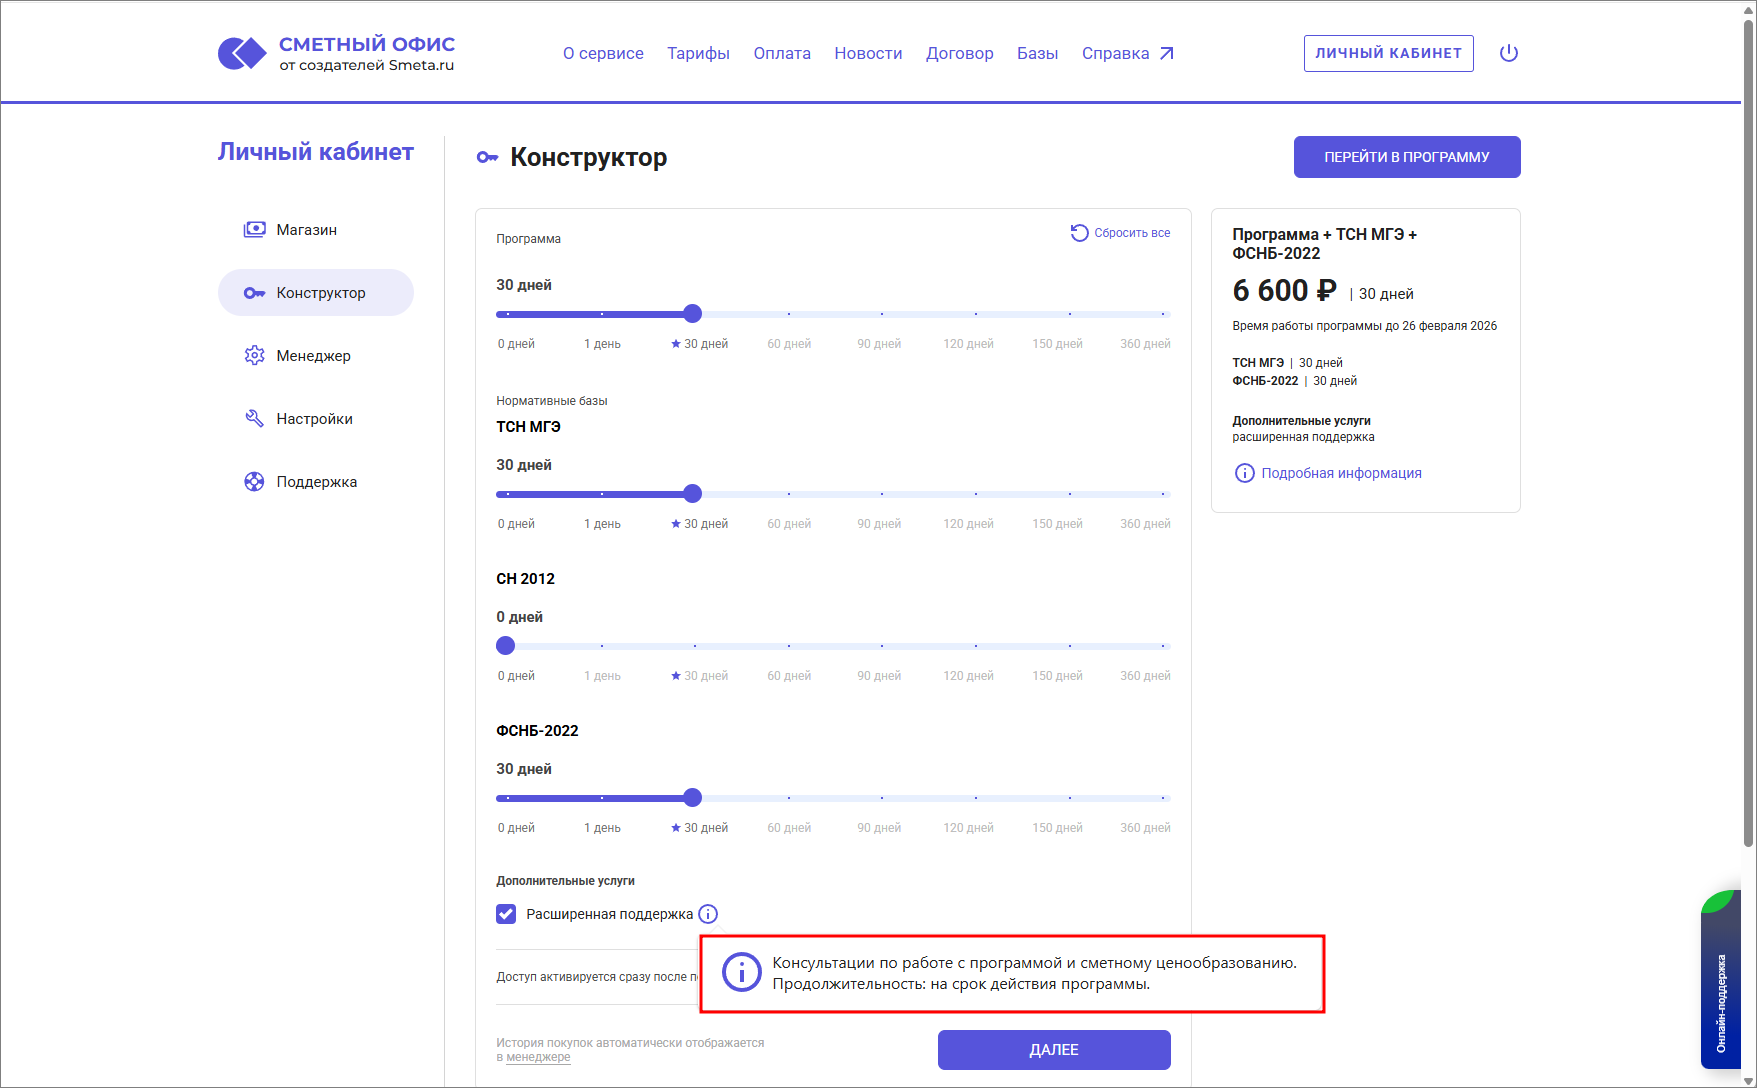
Task: Click the Сбросить все reset icon
Action: pyautogui.click(x=1079, y=233)
